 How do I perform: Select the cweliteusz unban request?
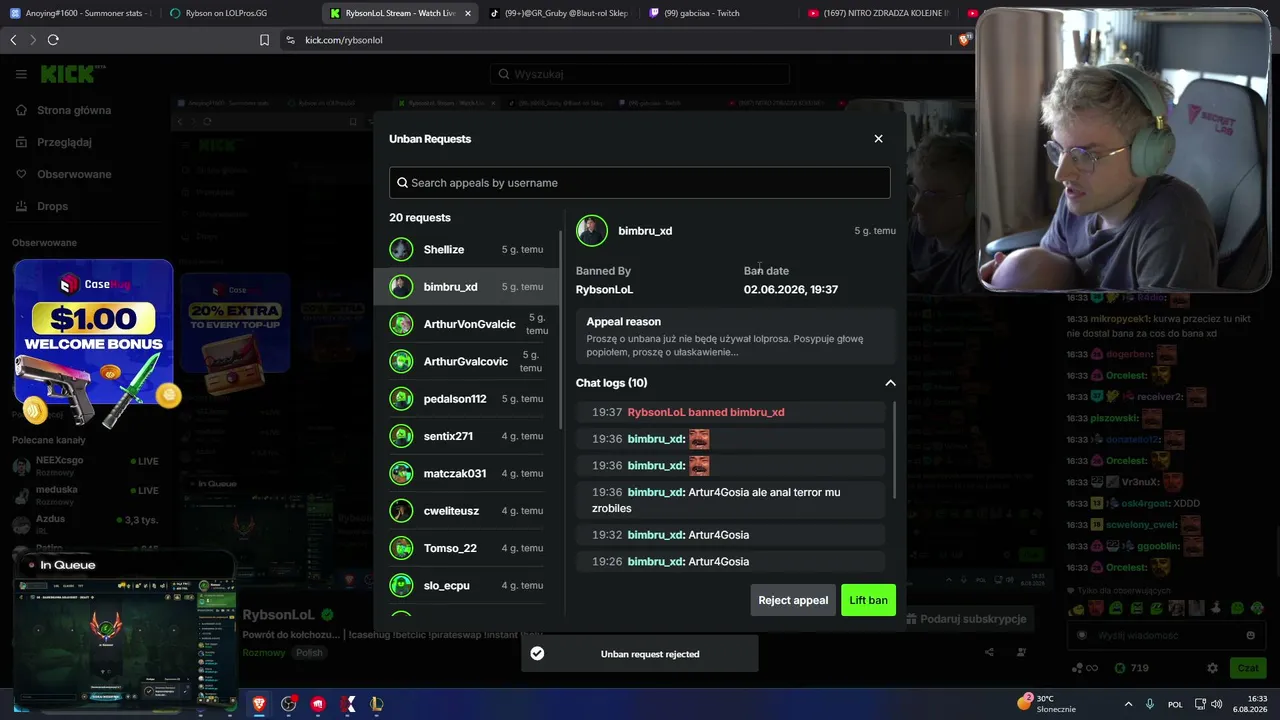point(466,511)
